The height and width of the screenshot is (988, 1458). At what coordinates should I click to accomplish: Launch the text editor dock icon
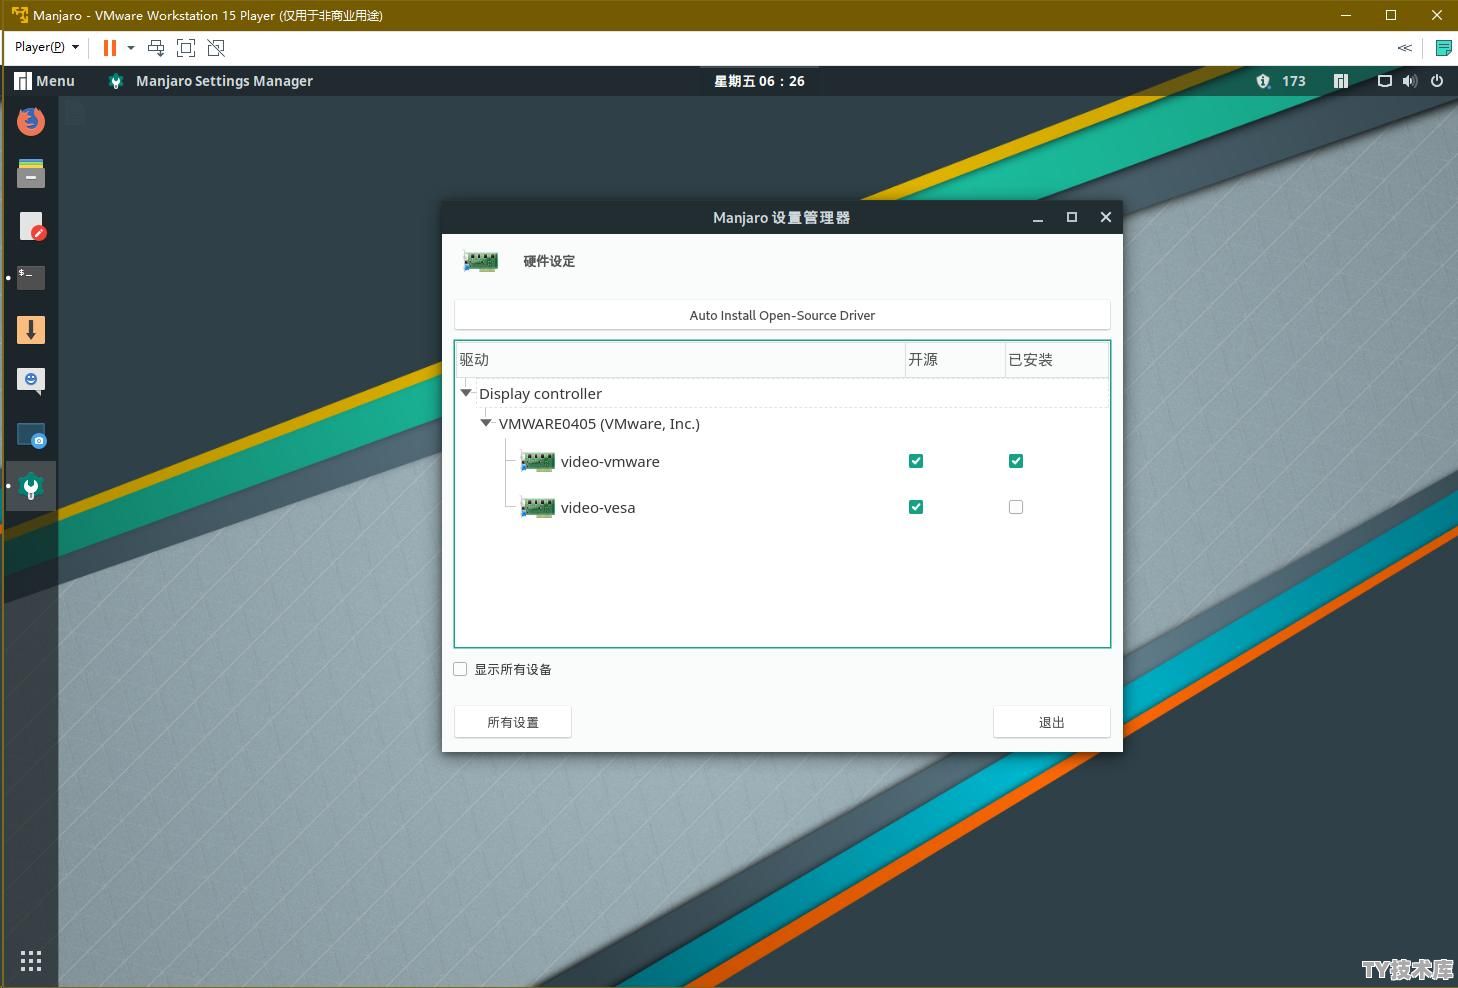coord(31,226)
